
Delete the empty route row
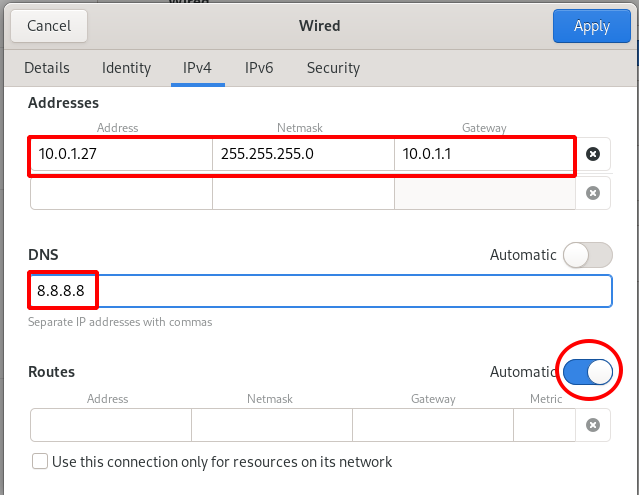click(593, 425)
